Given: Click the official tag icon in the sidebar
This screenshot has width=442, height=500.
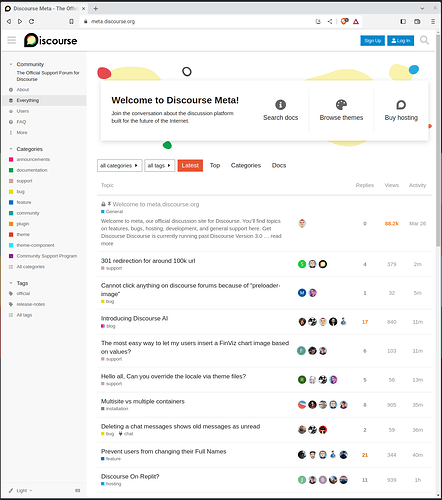Looking at the screenshot, I should pyautogui.click(x=11, y=293).
